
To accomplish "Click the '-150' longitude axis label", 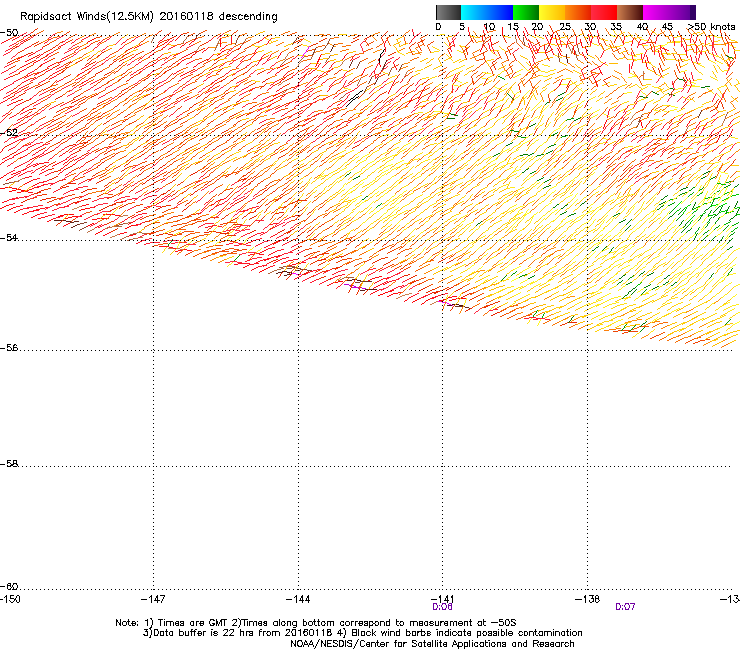I will [x=10, y=599].
